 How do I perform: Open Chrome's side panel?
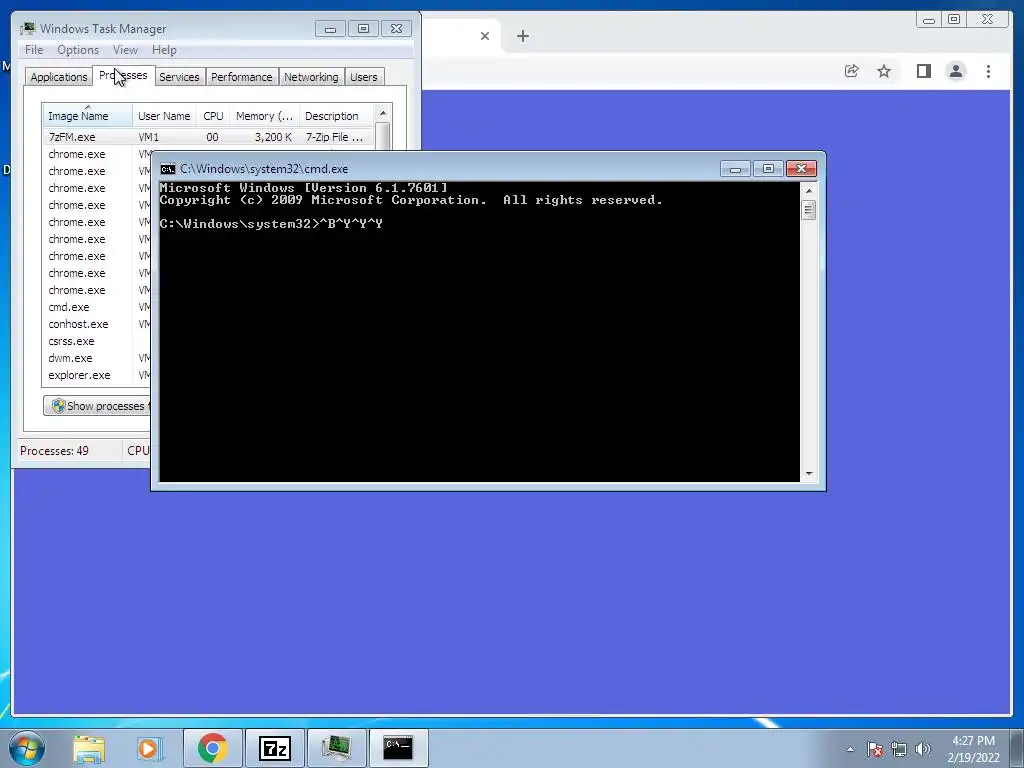pos(923,71)
